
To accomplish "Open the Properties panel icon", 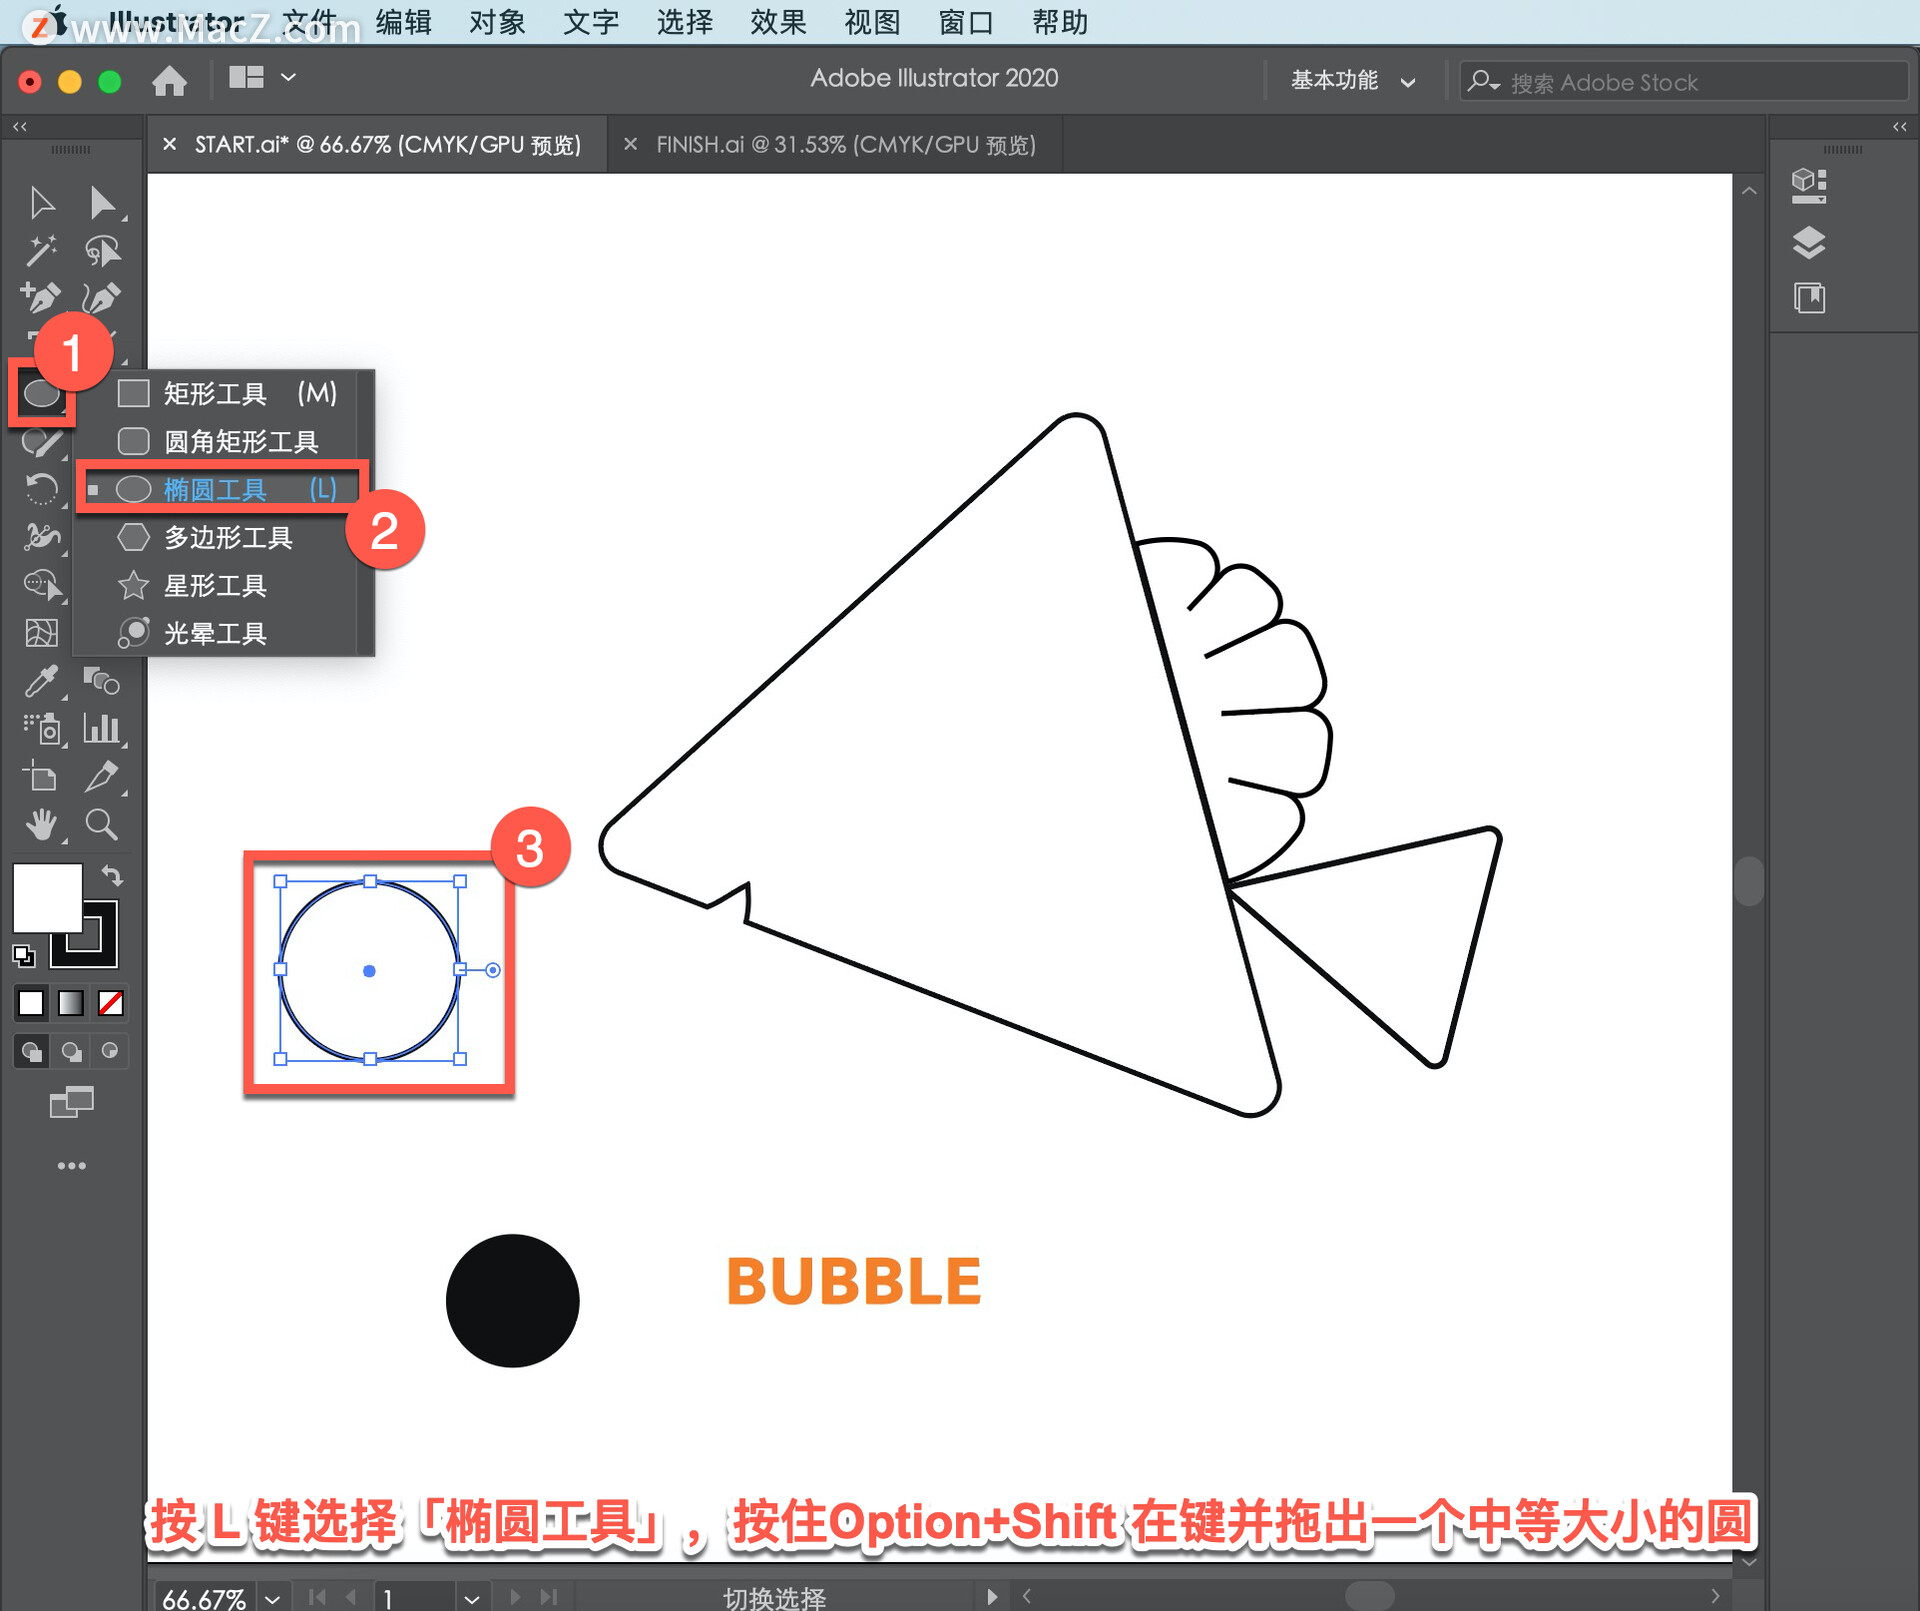I will click(1809, 186).
